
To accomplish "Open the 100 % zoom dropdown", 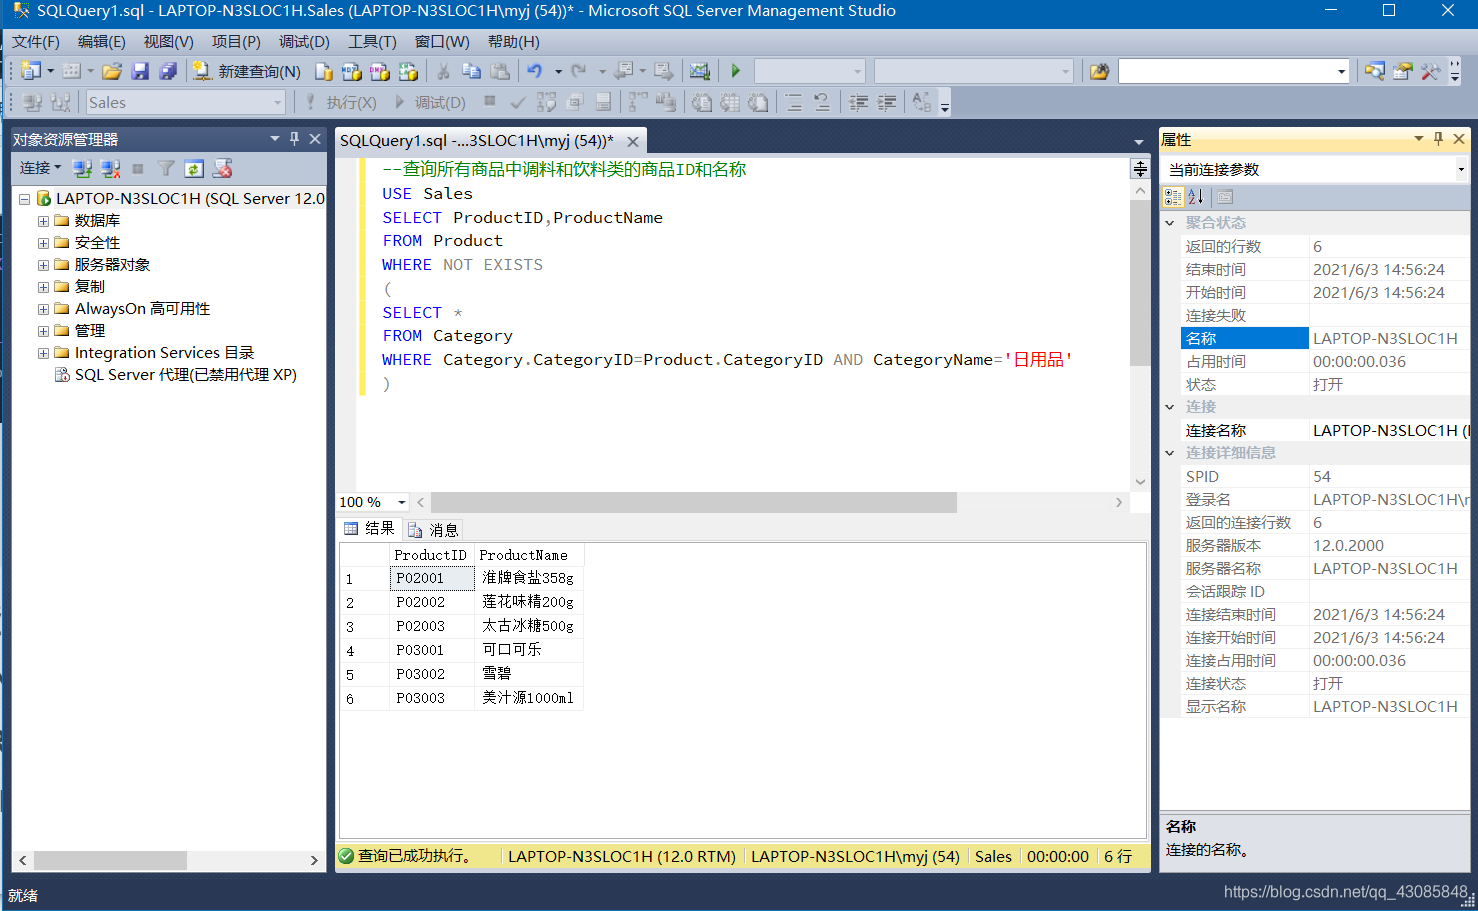I will coord(402,502).
